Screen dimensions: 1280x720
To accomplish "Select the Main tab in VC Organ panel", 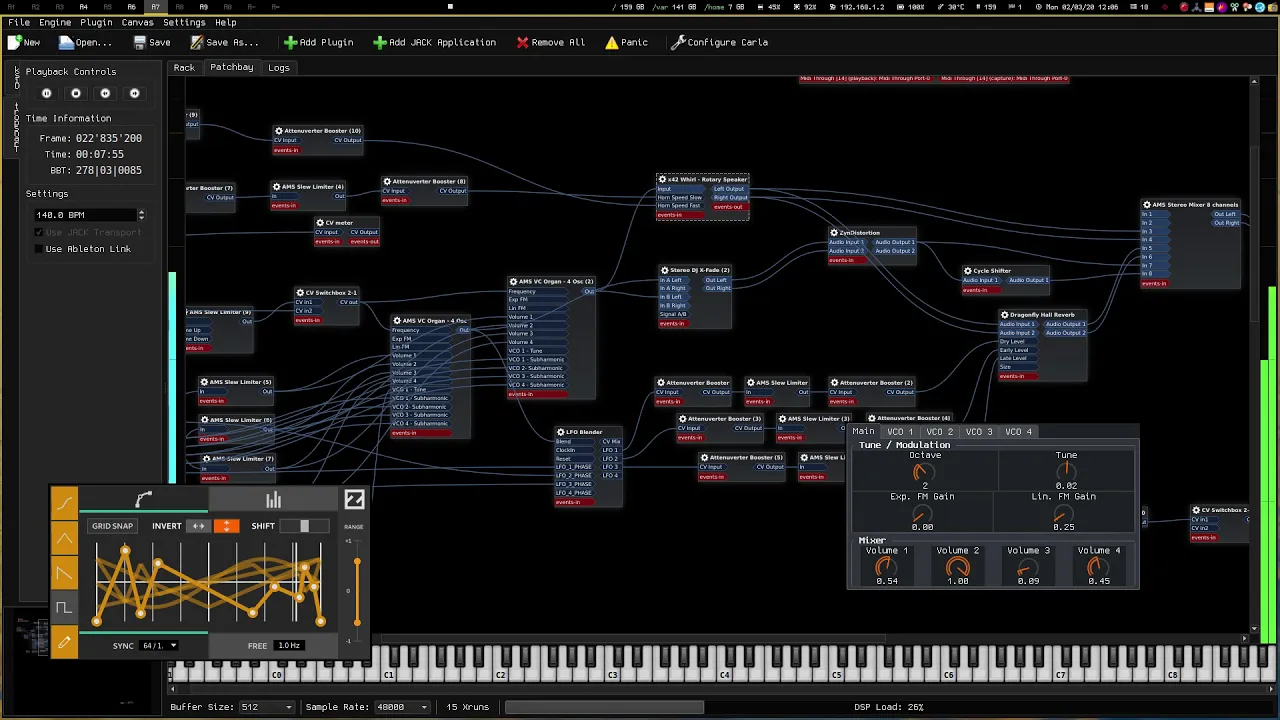I will click(863, 432).
